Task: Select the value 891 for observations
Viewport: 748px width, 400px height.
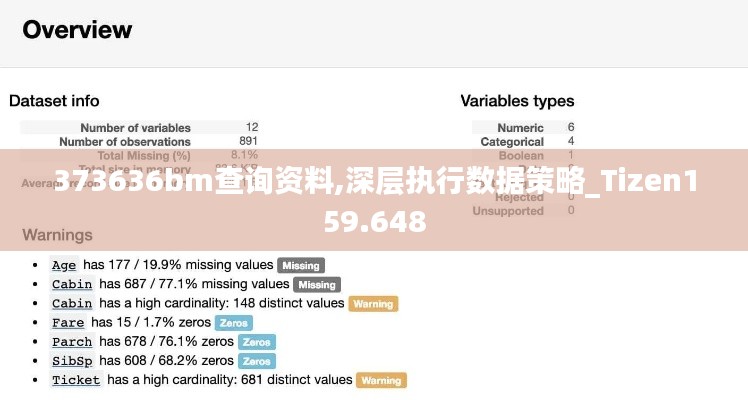Action: [x=249, y=141]
